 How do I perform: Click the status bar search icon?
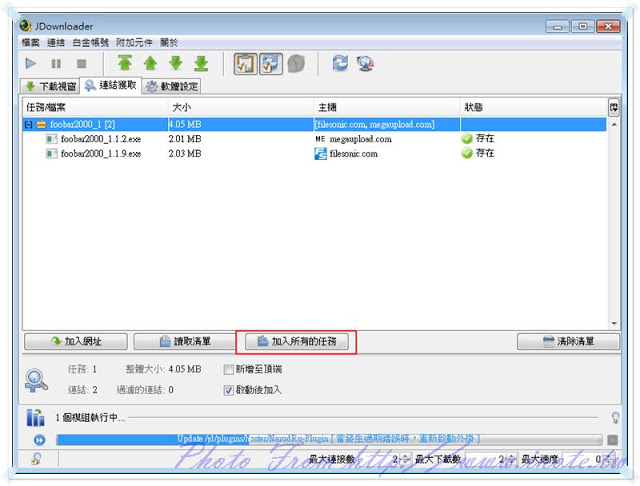pyautogui.click(x=36, y=459)
